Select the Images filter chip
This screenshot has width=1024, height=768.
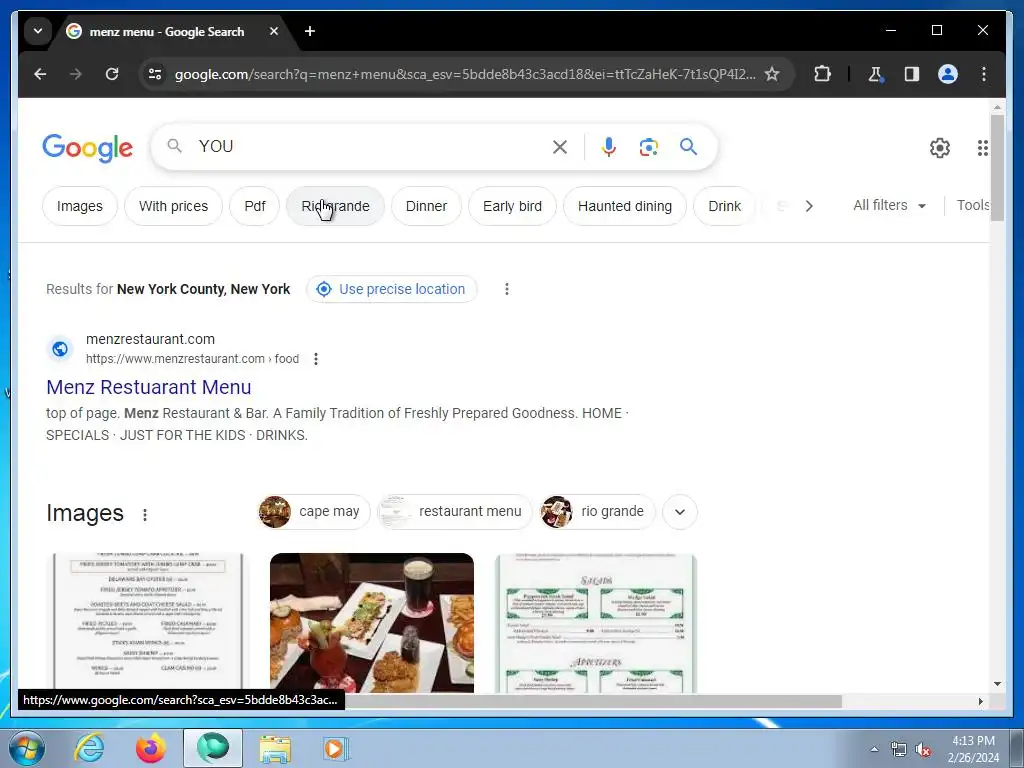click(x=80, y=206)
